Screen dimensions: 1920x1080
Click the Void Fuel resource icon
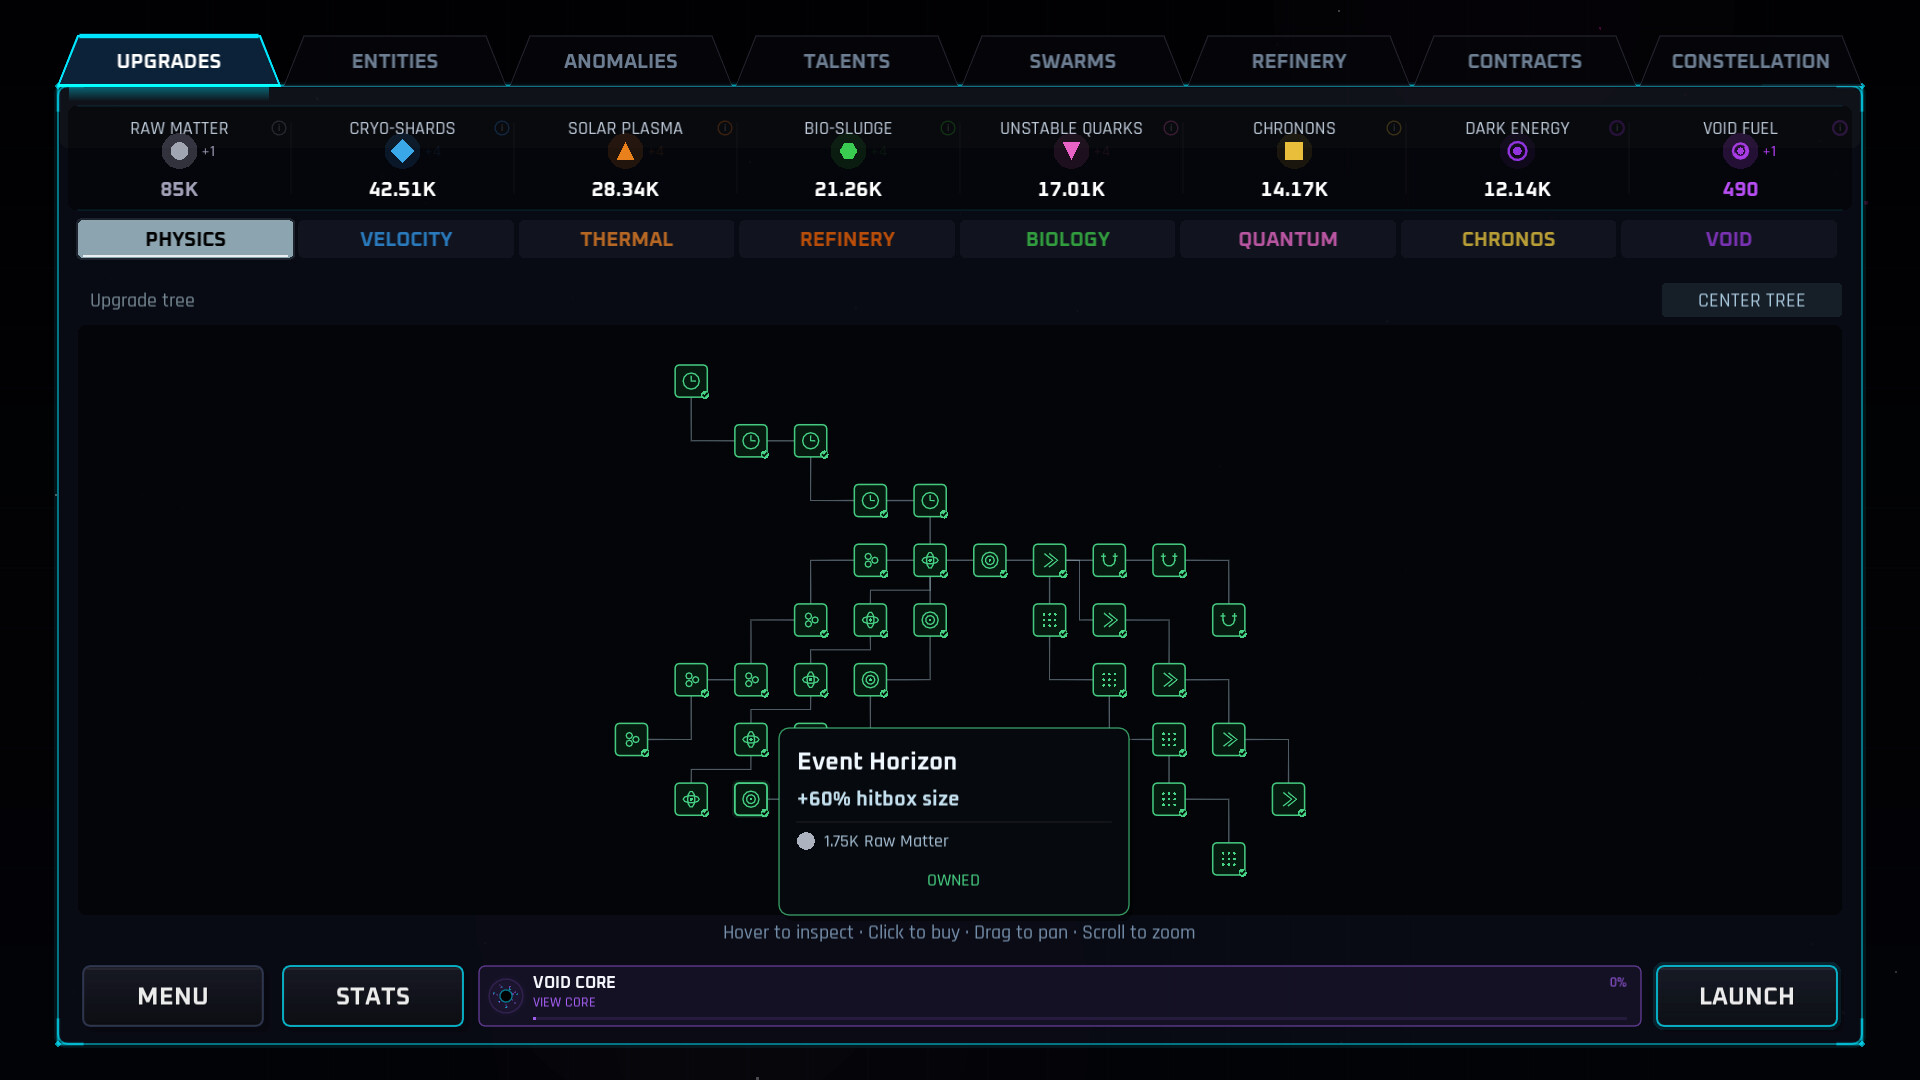(x=1740, y=151)
